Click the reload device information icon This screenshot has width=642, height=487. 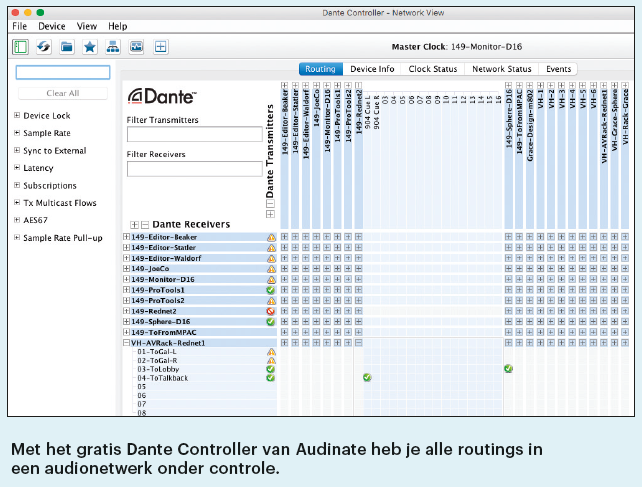pyautogui.click(x=44, y=46)
